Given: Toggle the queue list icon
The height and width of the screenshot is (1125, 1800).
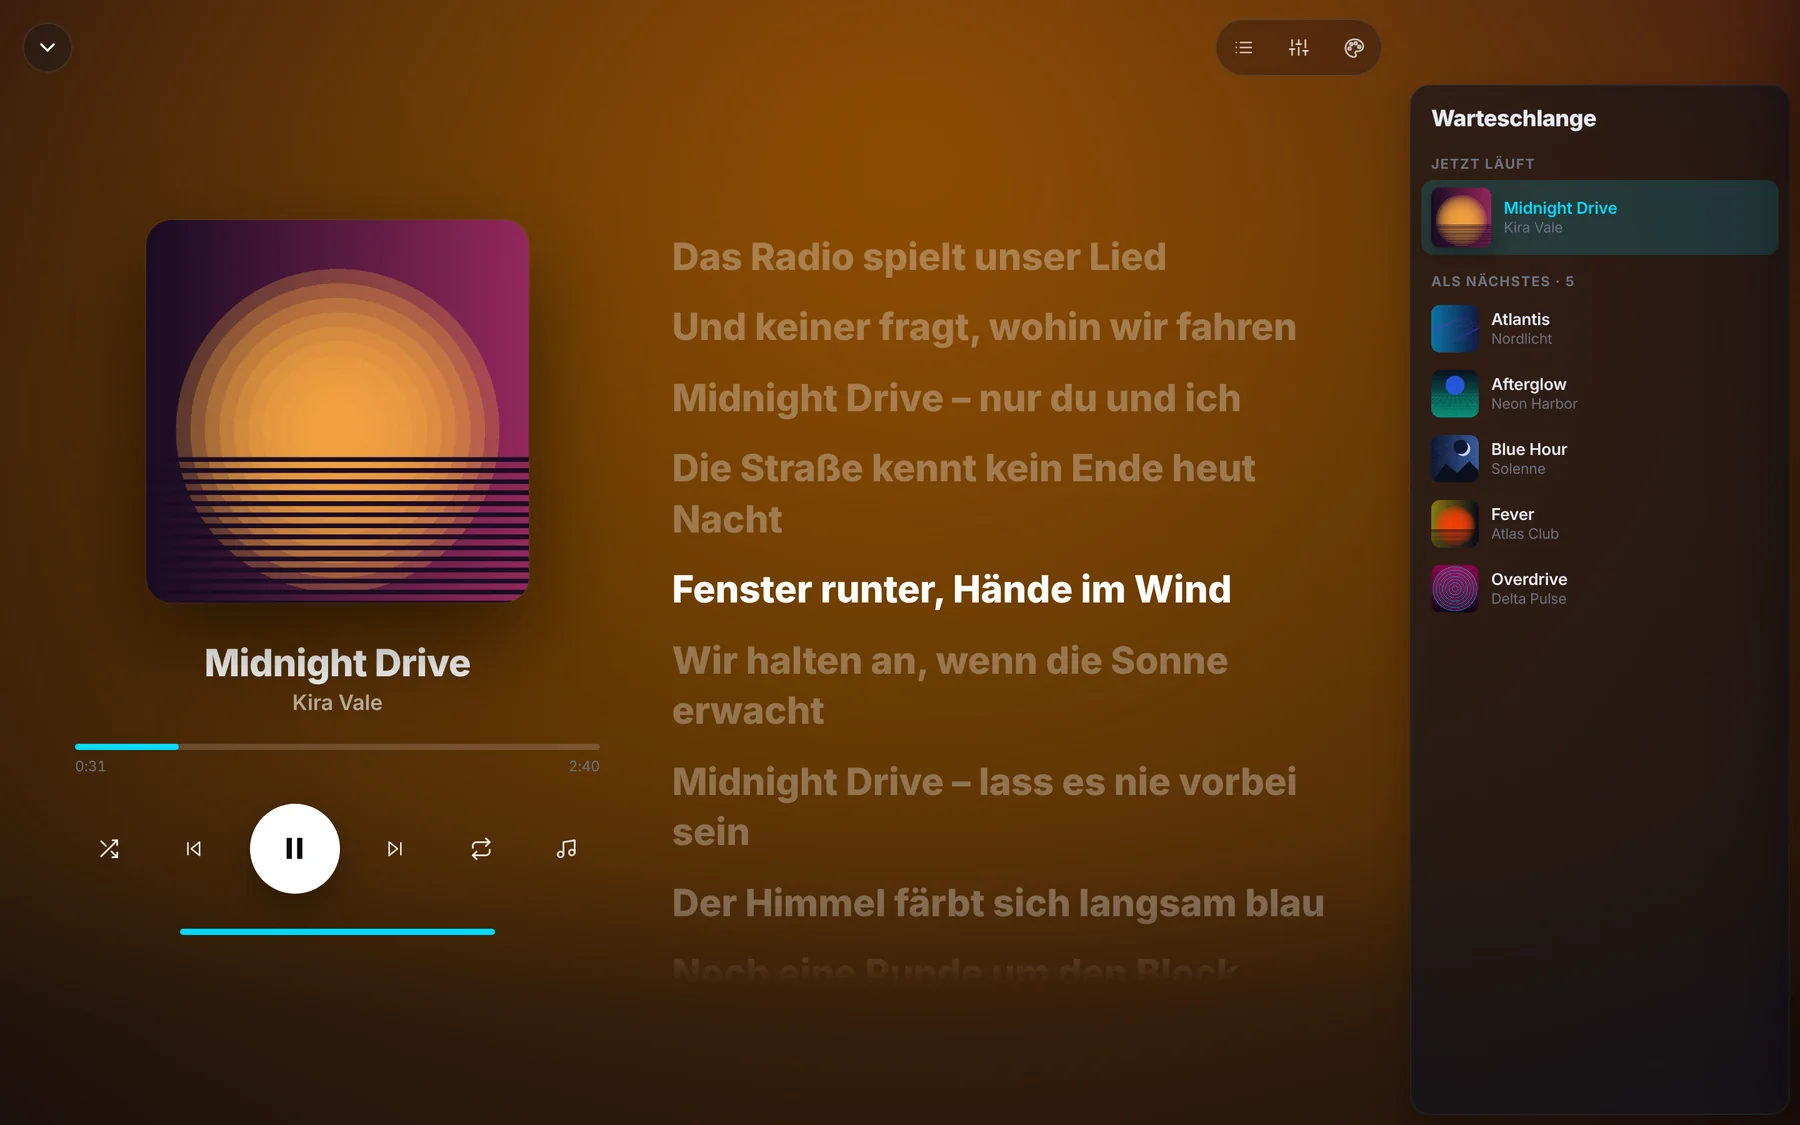Looking at the screenshot, I should [x=1244, y=47].
